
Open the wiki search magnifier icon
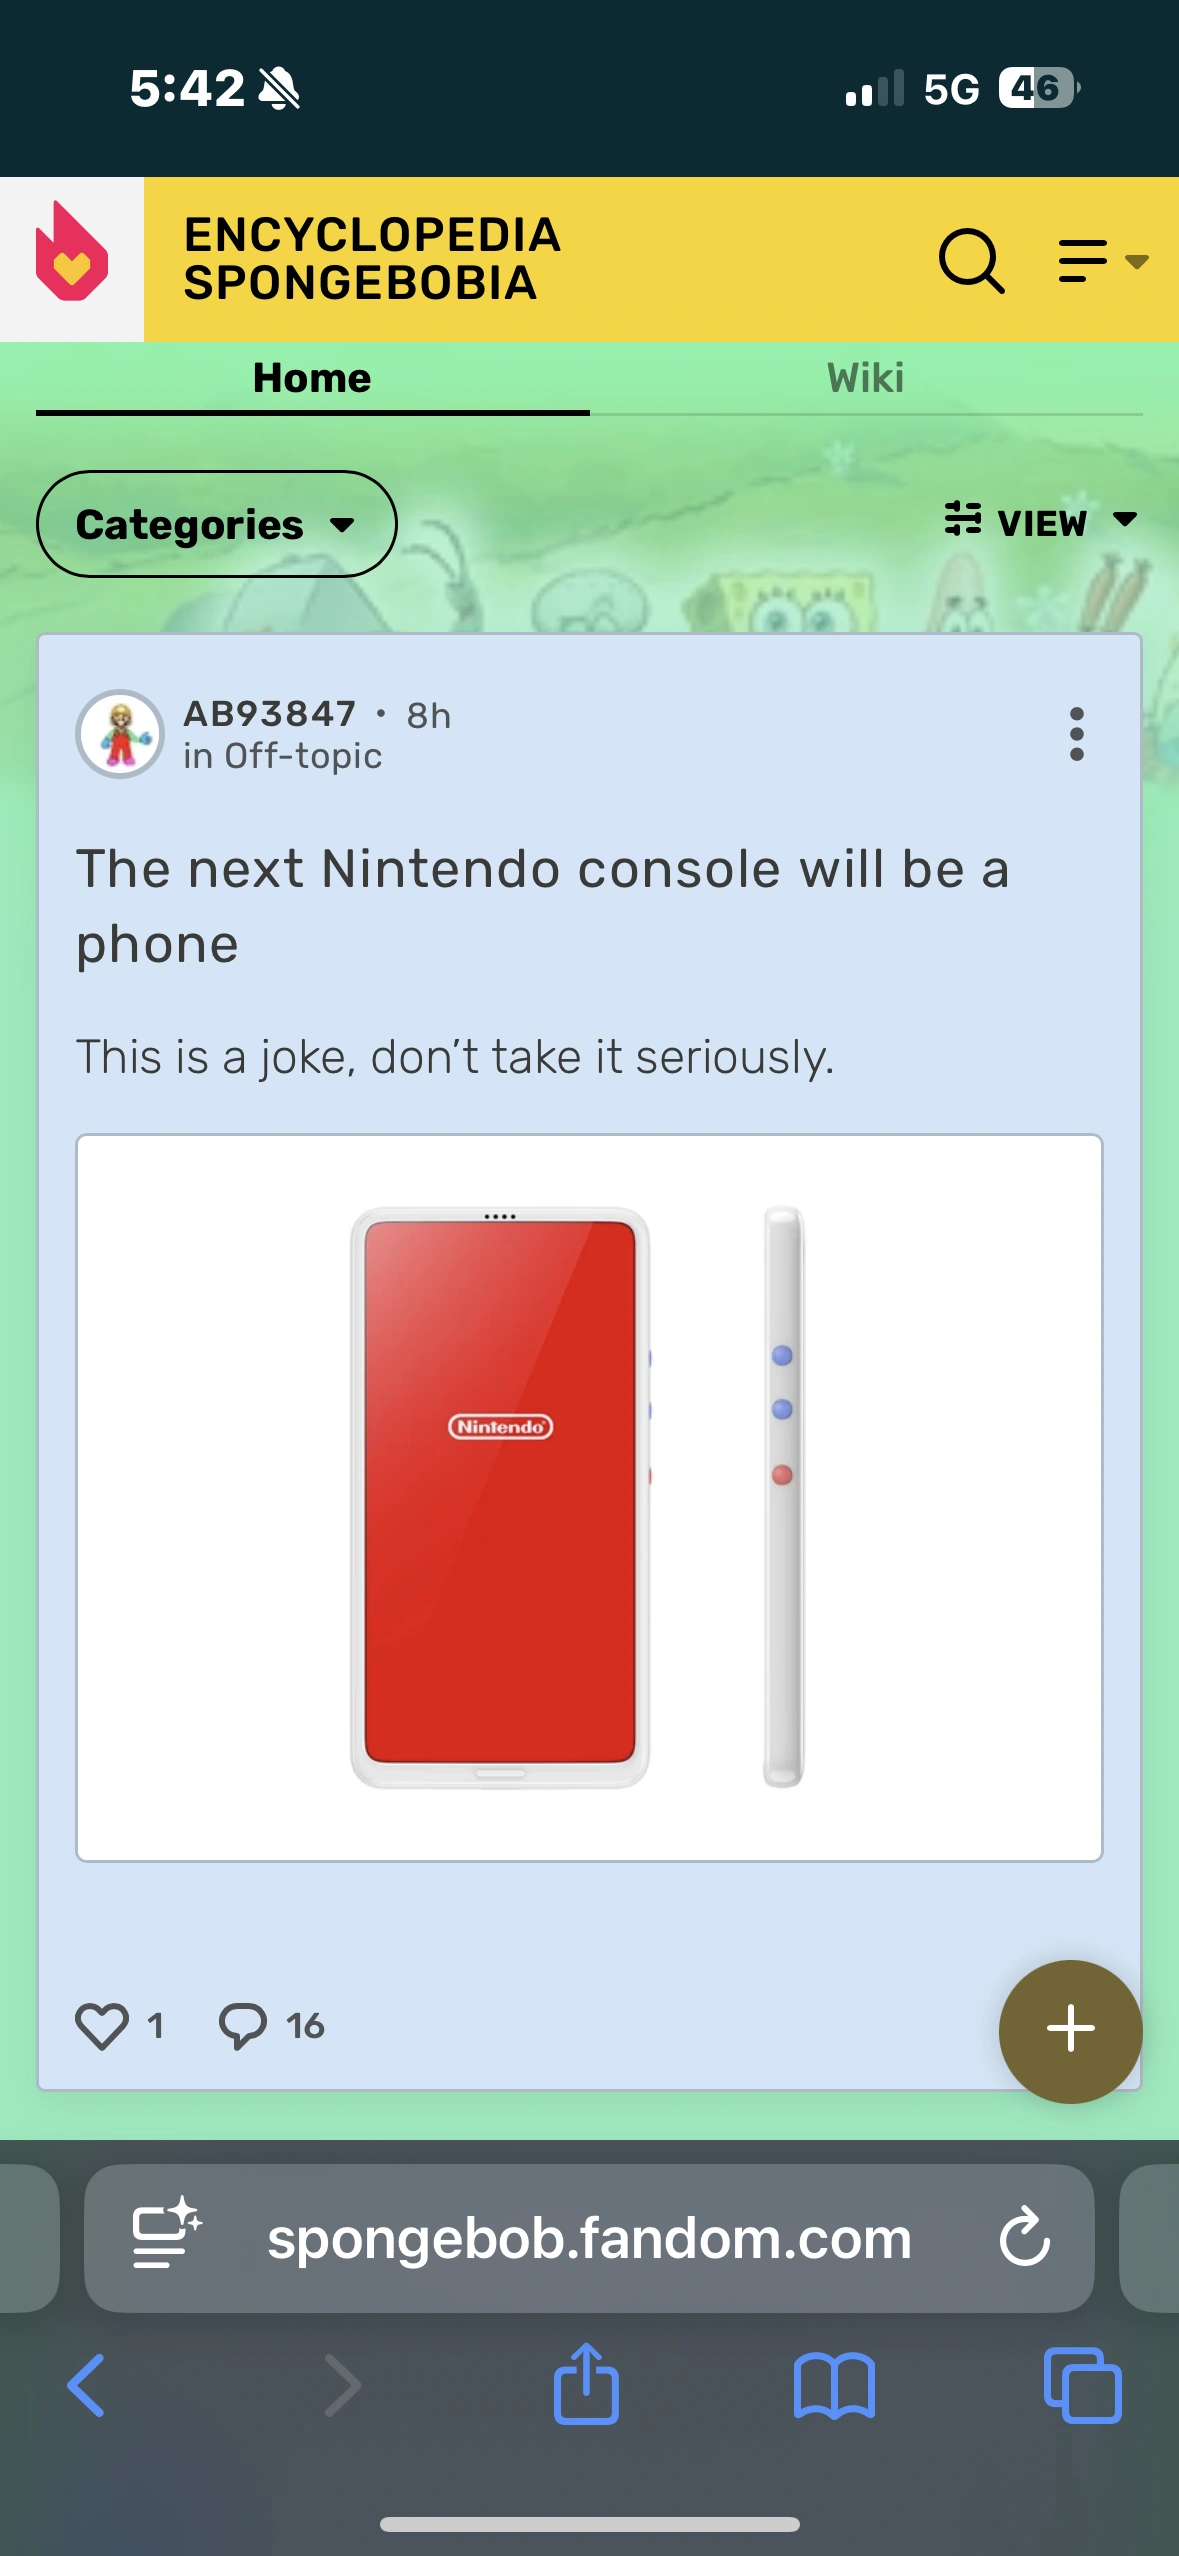coord(971,261)
